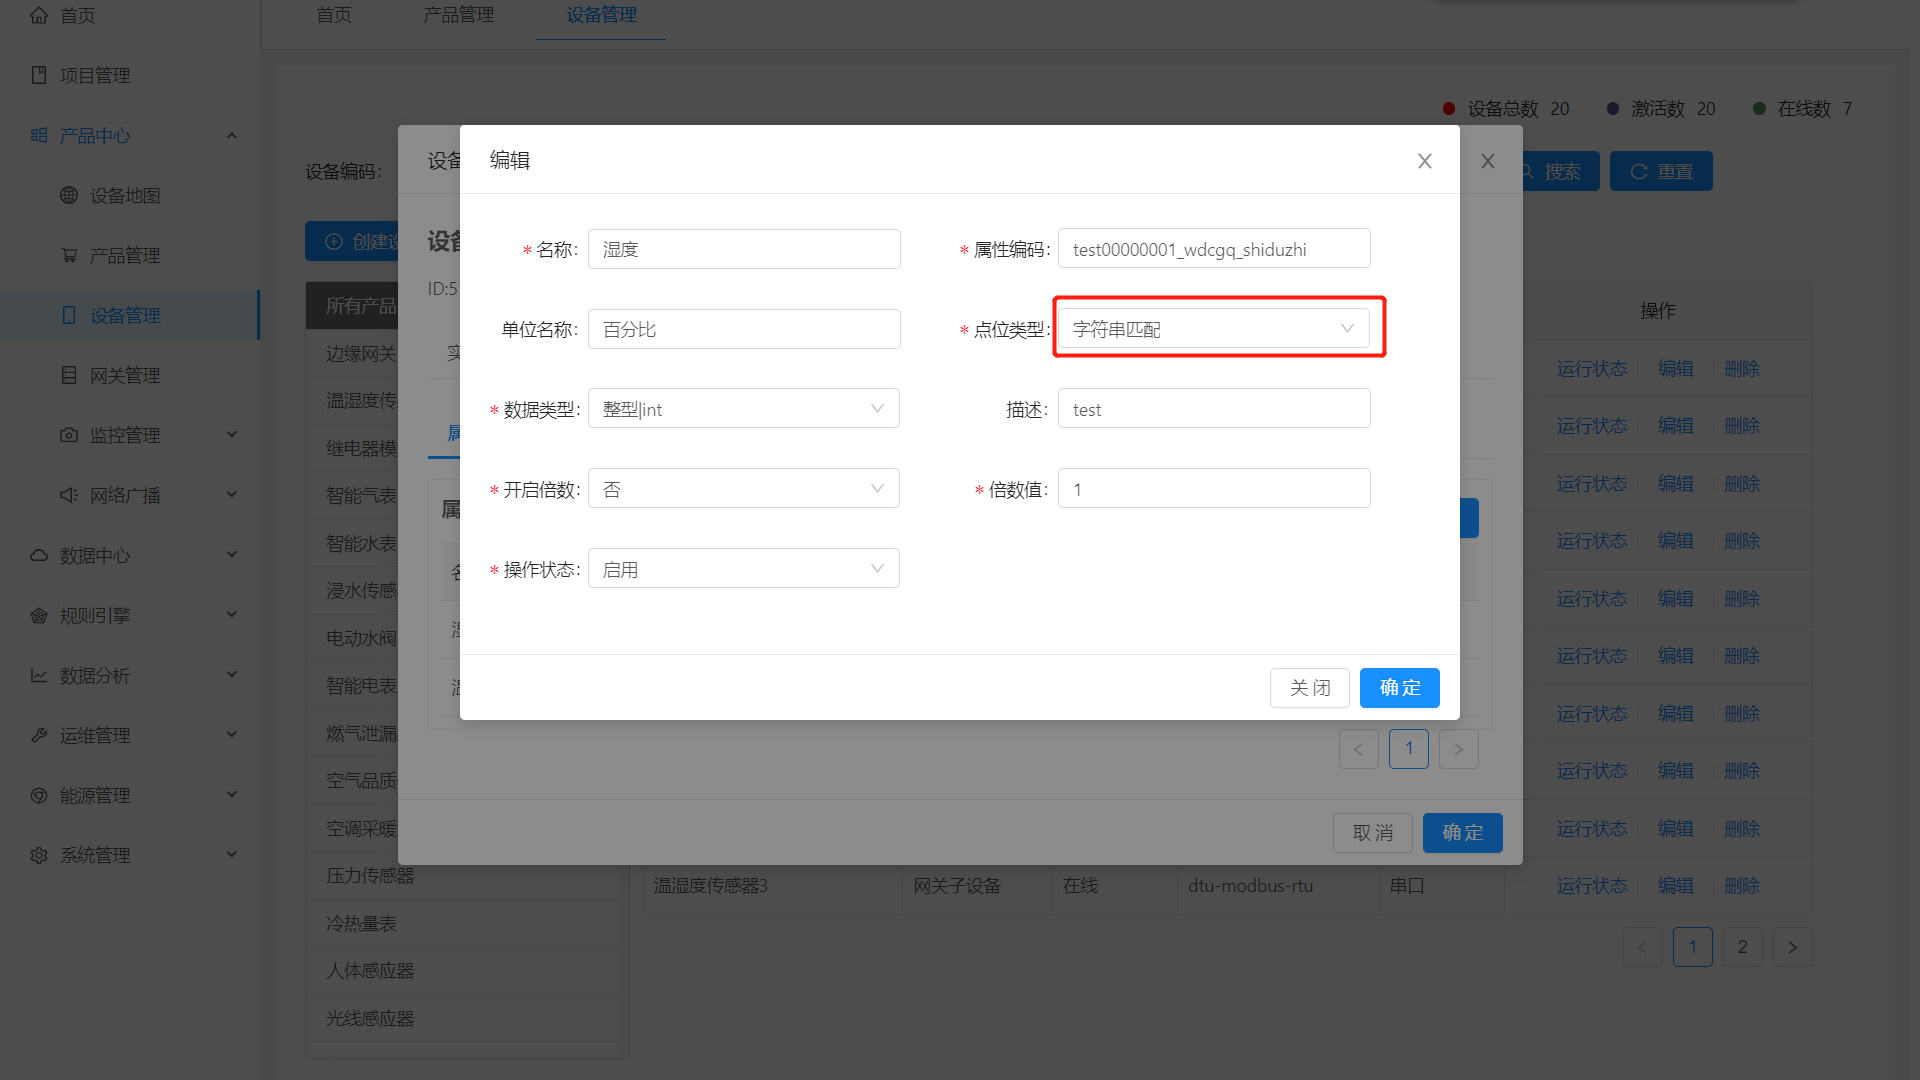1920x1080 pixels.
Task: Click 关闭 to close the dialog
Action: [1310, 687]
